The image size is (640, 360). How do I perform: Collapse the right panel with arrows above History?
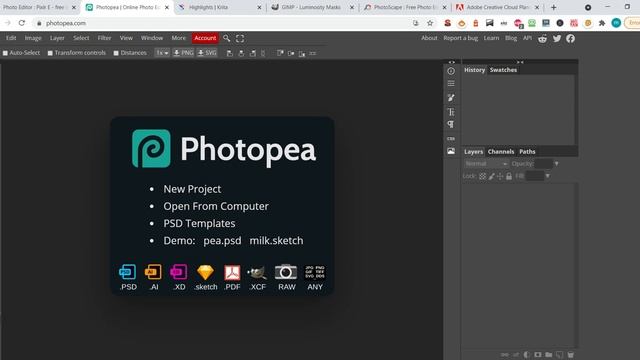520,62
